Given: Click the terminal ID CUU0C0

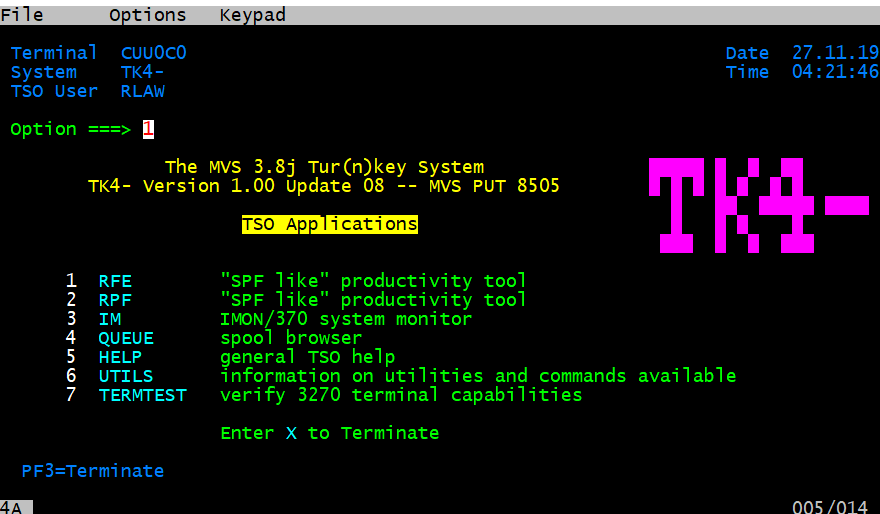Looking at the screenshot, I should pos(153,53).
